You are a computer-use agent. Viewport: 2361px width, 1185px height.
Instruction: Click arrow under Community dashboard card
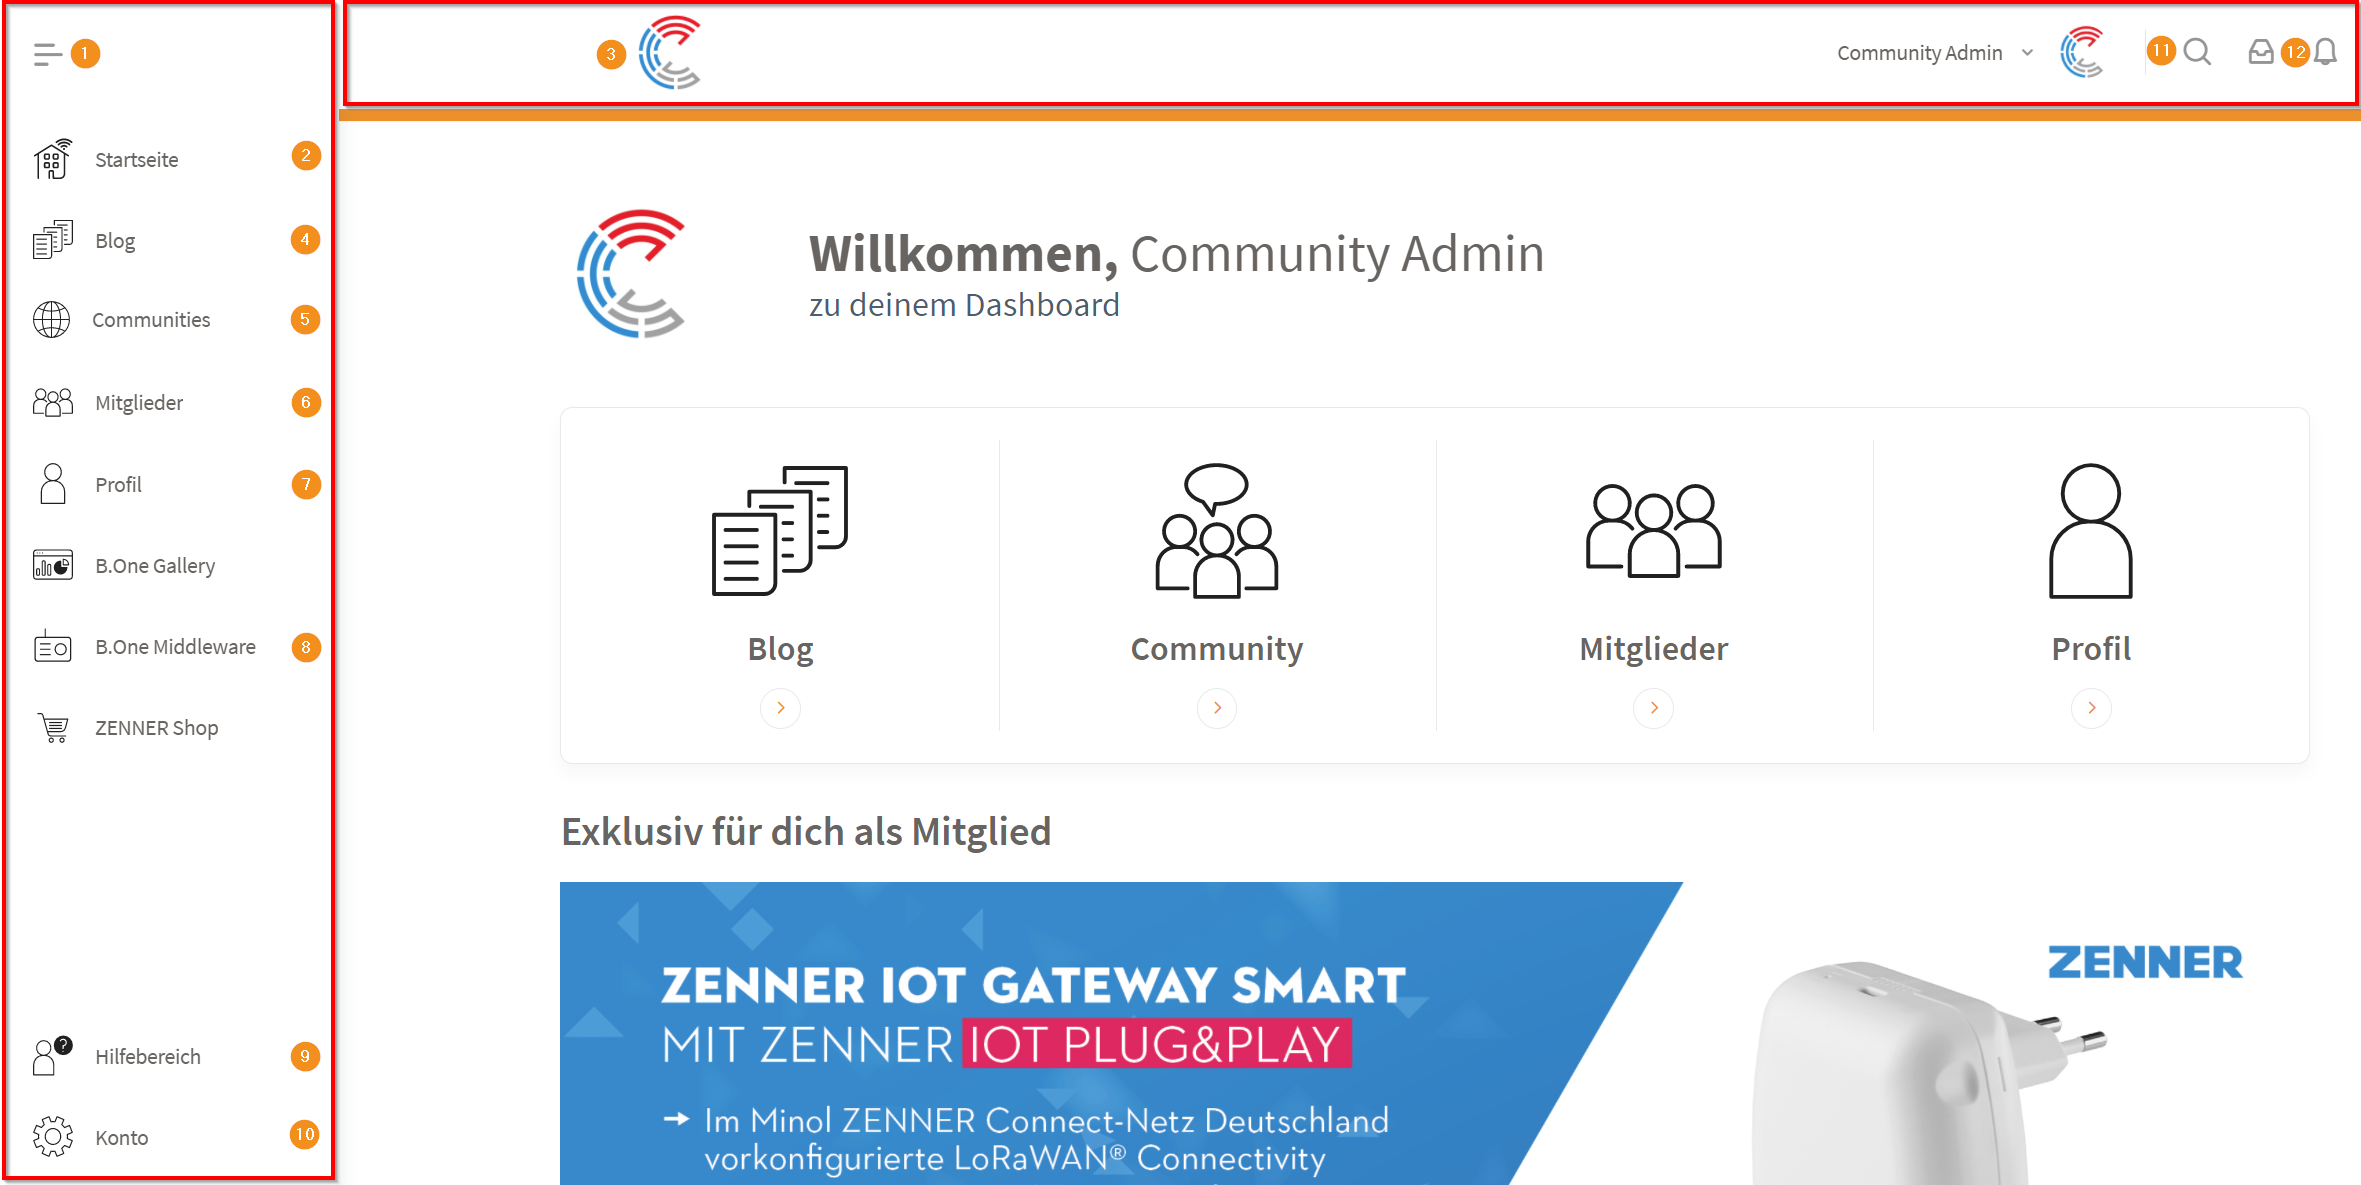1217,708
